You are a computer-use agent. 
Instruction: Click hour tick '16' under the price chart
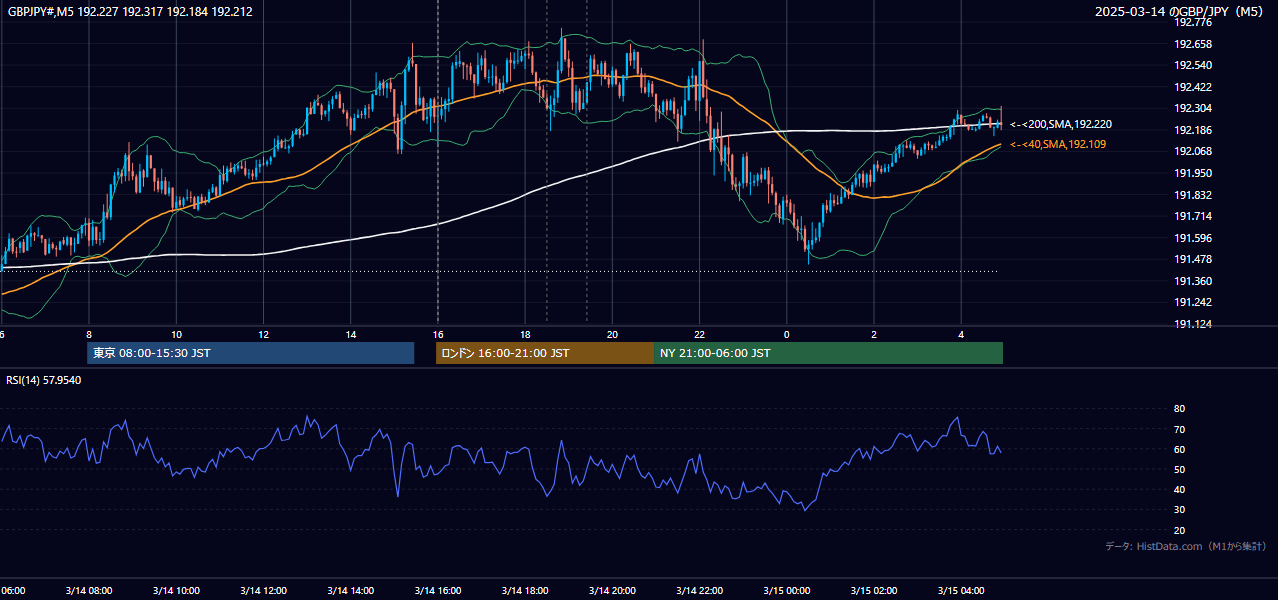tap(438, 334)
